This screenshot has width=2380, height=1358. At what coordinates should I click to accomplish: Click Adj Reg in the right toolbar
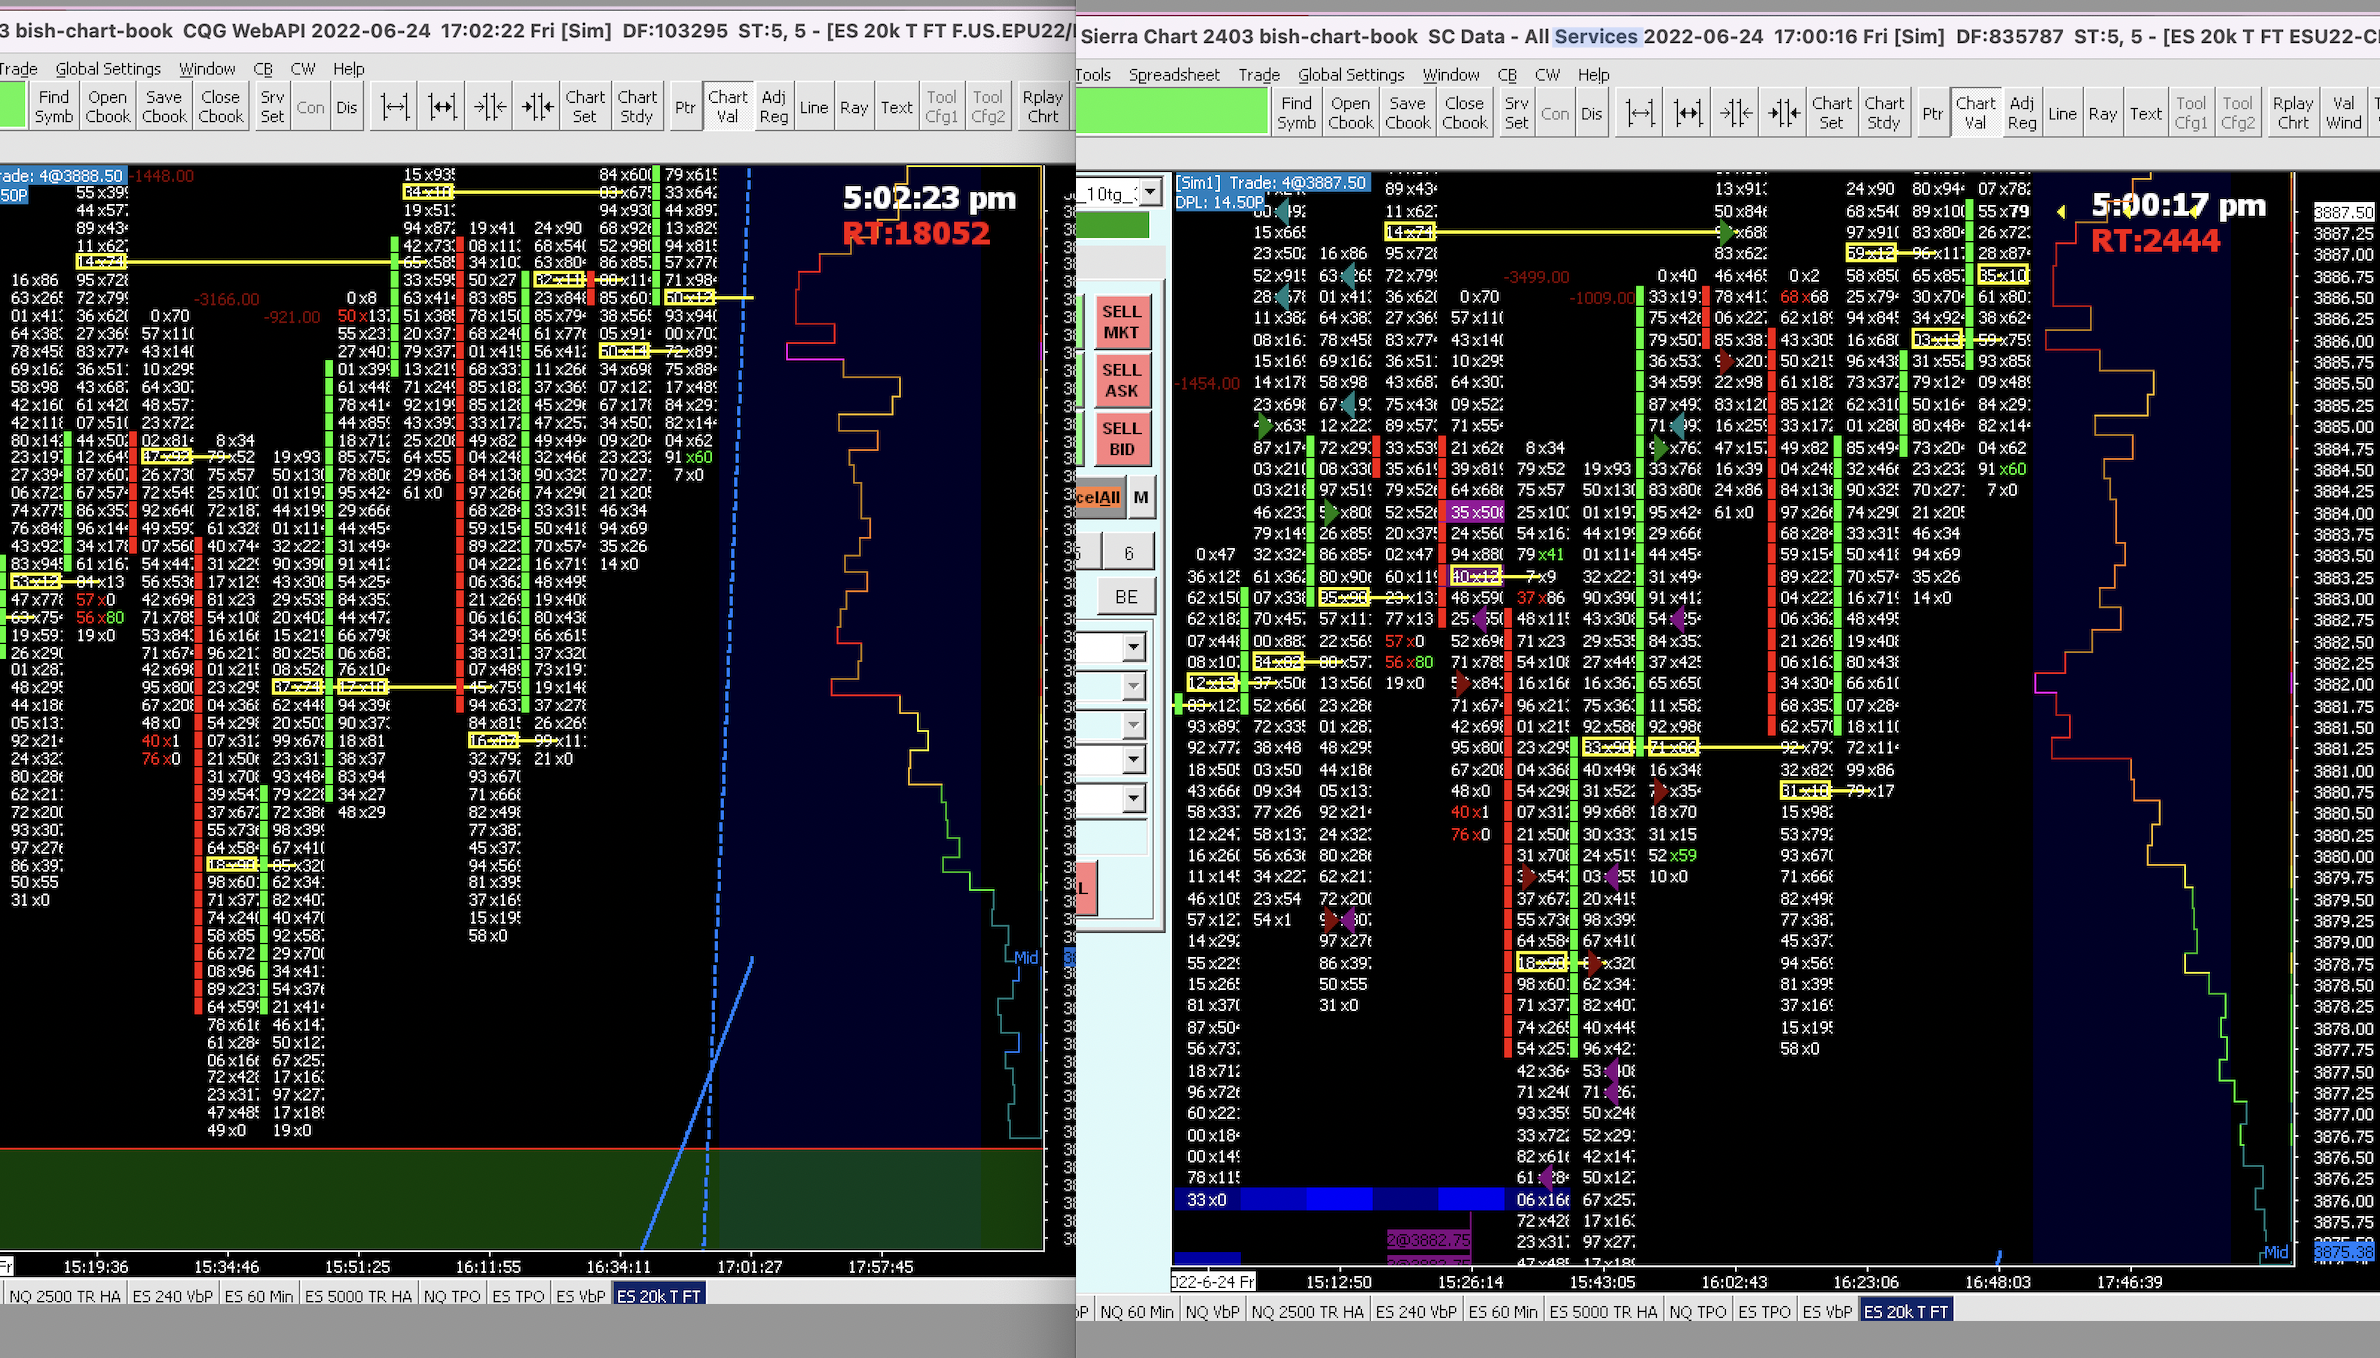[2021, 112]
